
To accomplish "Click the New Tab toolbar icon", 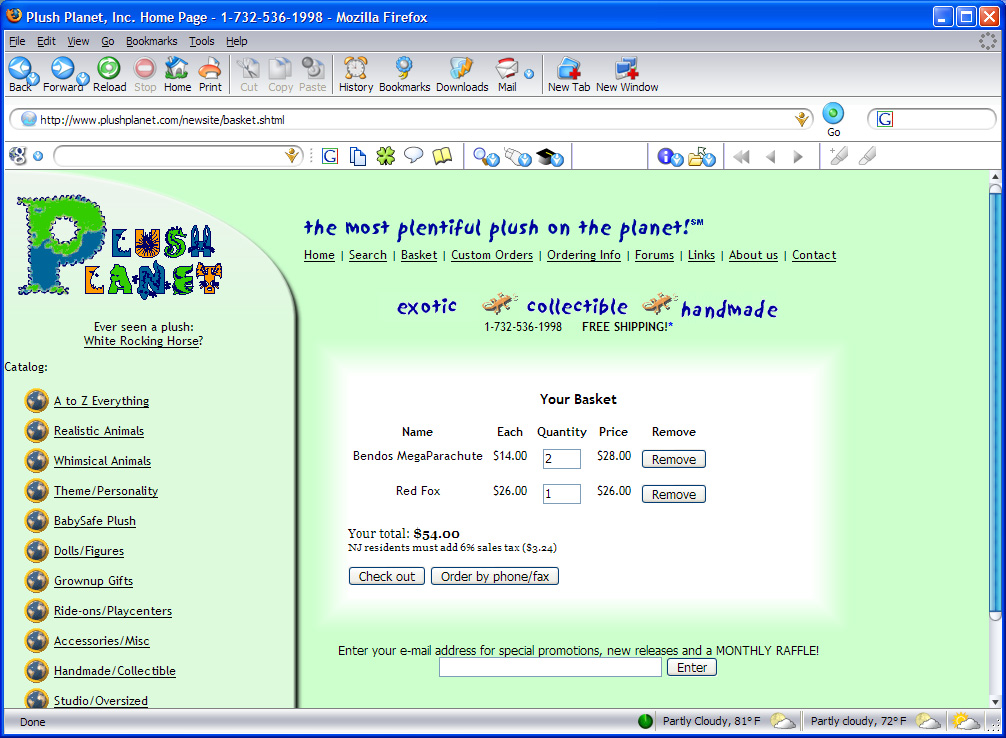I will click(x=568, y=69).
